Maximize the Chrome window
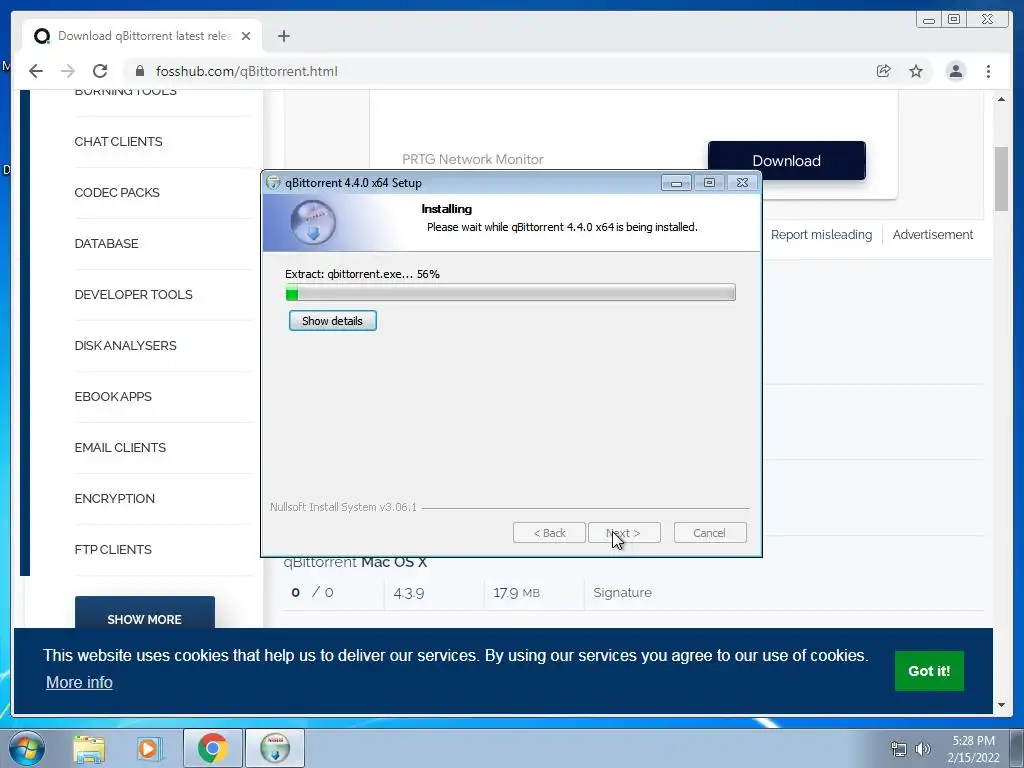The height and width of the screenshot is (768, 1024). [954, 20]
